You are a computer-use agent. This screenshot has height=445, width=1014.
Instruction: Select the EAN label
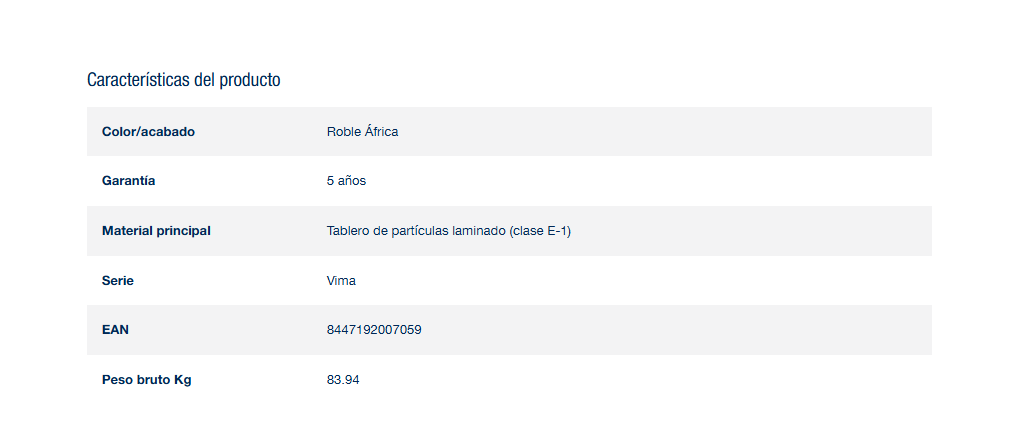pos(115,330)
